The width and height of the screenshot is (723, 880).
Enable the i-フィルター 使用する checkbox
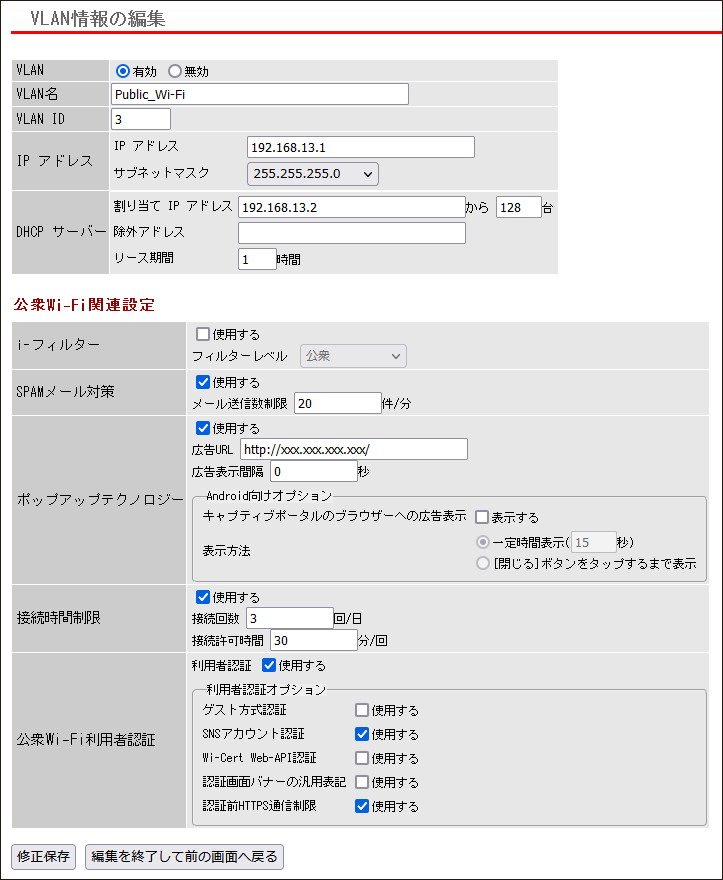pyautogui.click(x=203, y=334)
